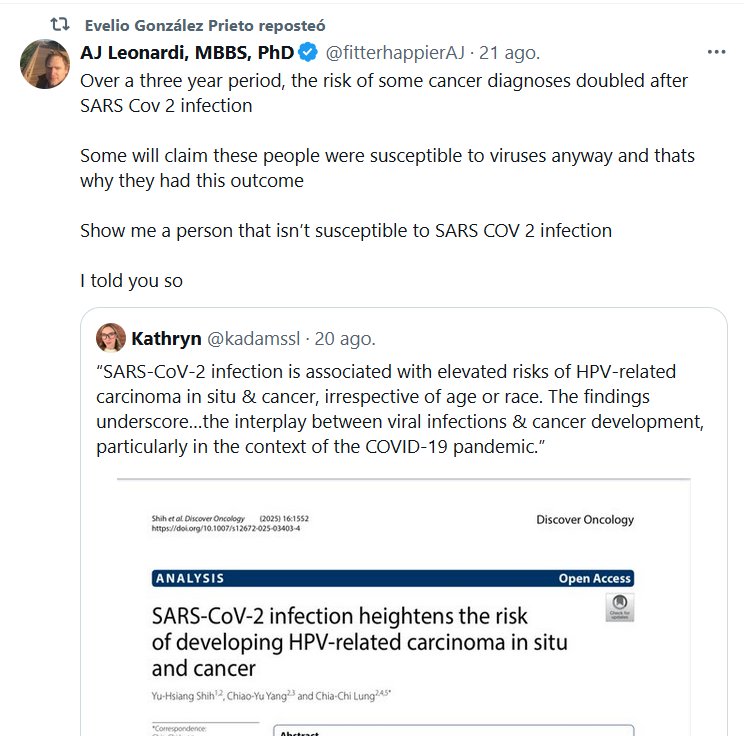Open the three-dot more options menu
The image size is (744, 736).
click(716, 52)
